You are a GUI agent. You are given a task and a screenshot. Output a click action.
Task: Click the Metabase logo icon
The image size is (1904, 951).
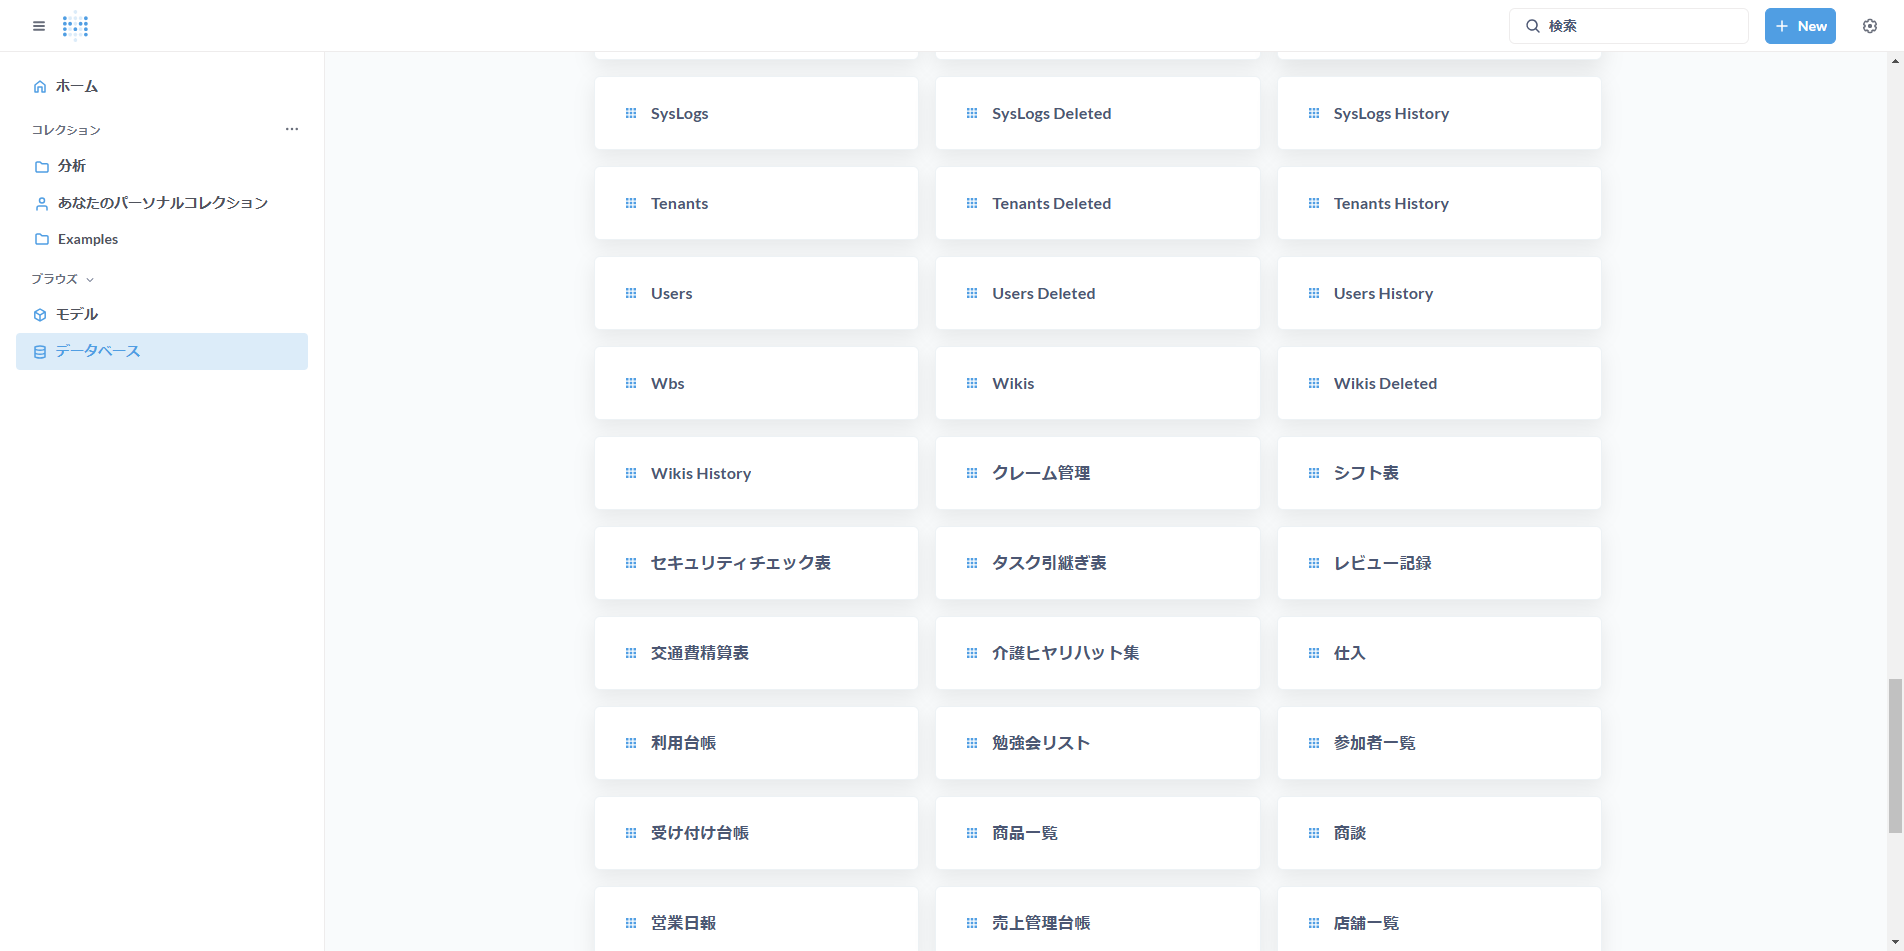(75, 26)
